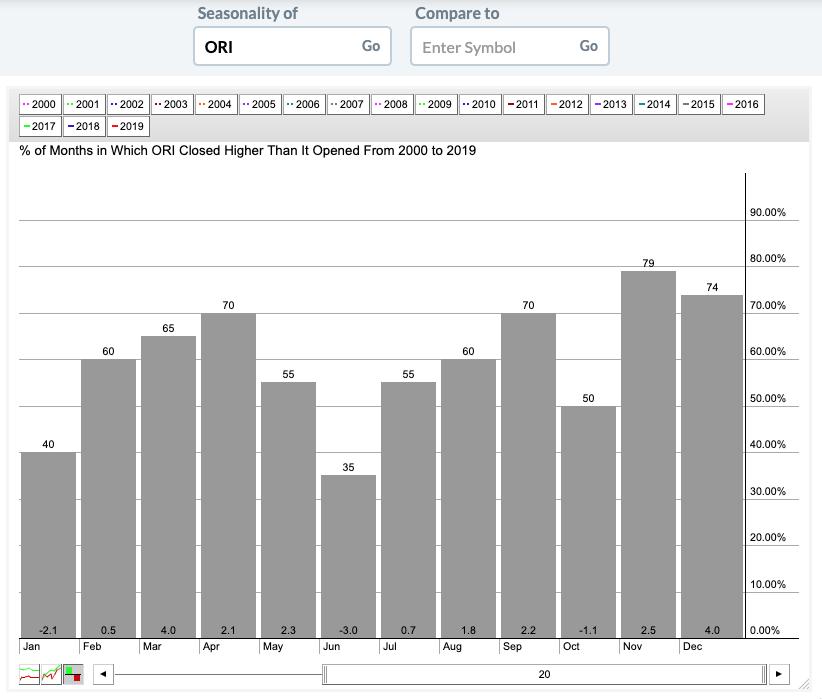This screenshot has width=822, height=699.
Task: Toggle the 2011 year legend
Action: [x=524, y=104]
